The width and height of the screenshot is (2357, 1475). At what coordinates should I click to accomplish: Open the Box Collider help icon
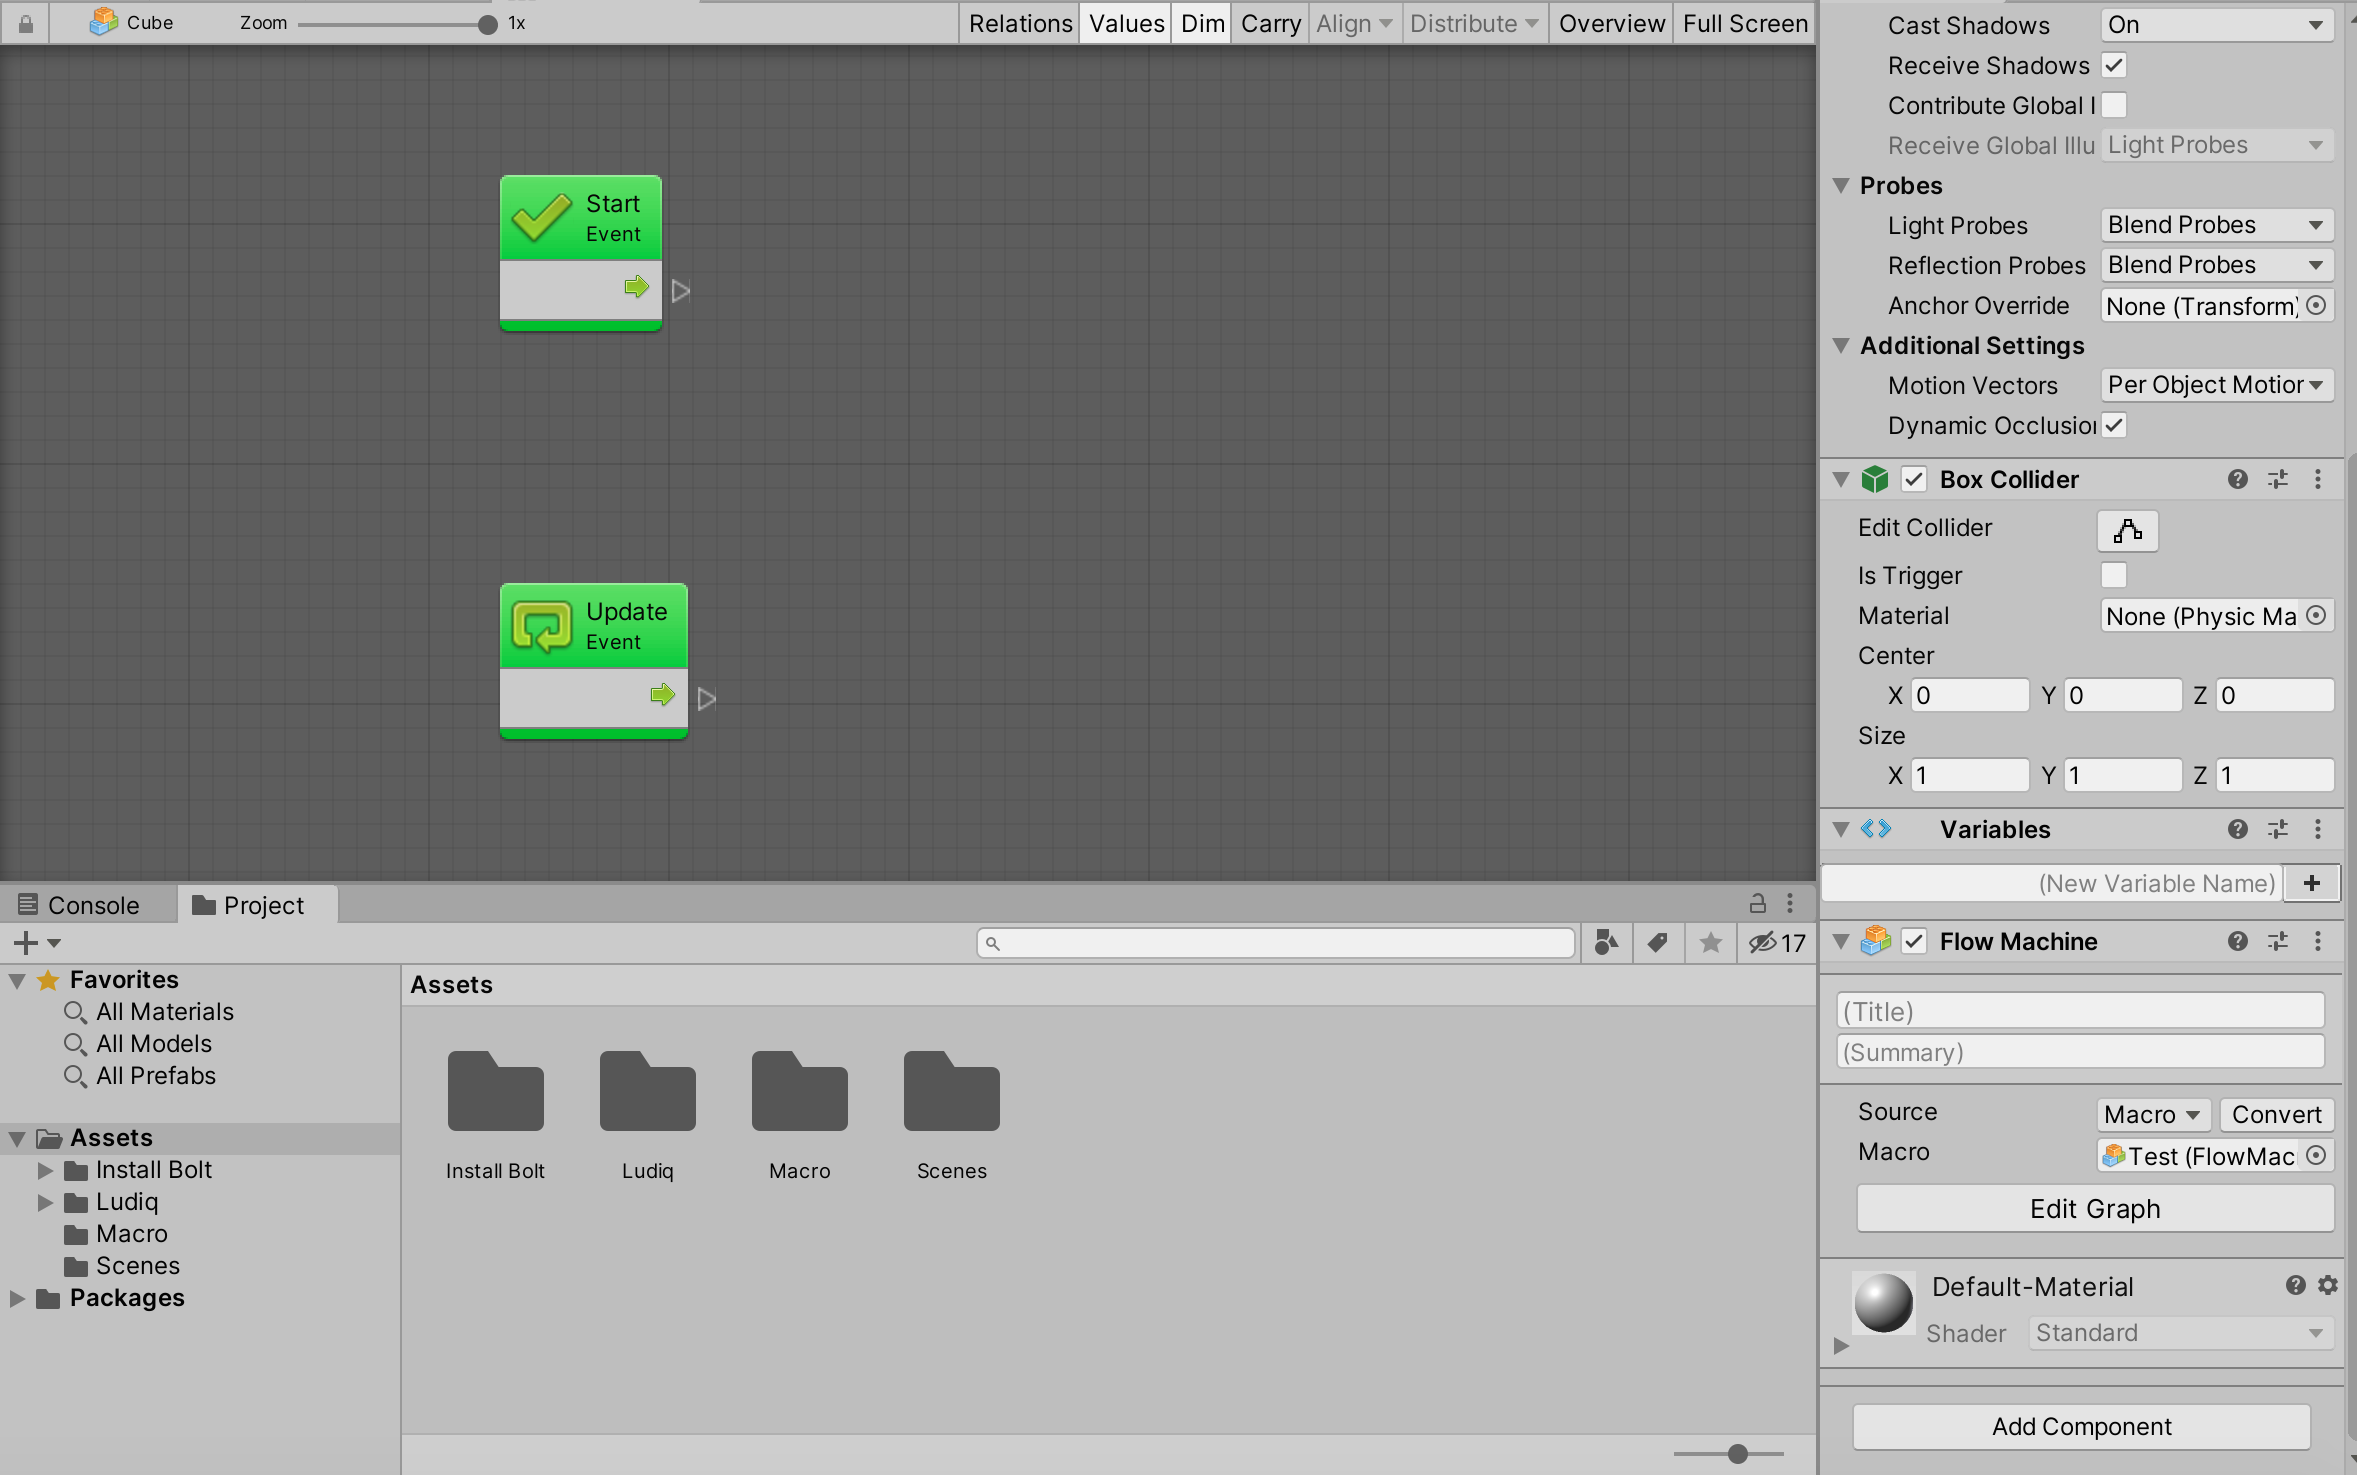point(2239,479)
